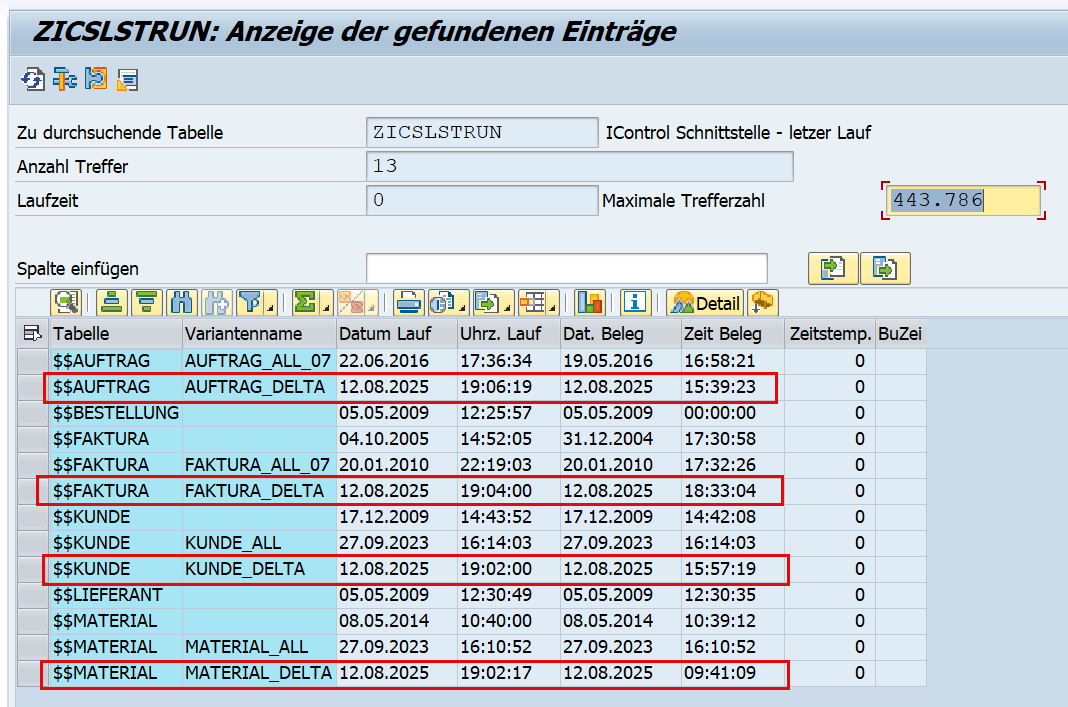Sort the table in ascending order
This screenshot has width=1068, height=707.
113,302
